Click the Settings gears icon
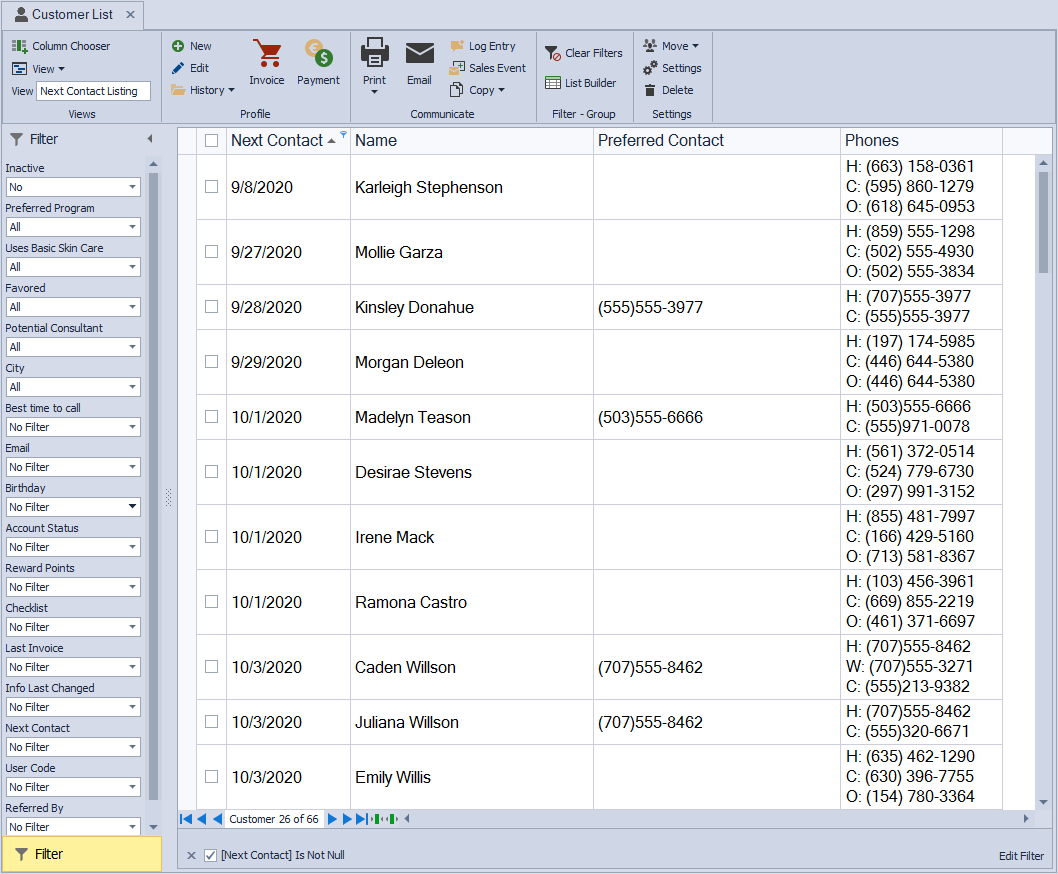1058x874 pixels. coord(650,68)
